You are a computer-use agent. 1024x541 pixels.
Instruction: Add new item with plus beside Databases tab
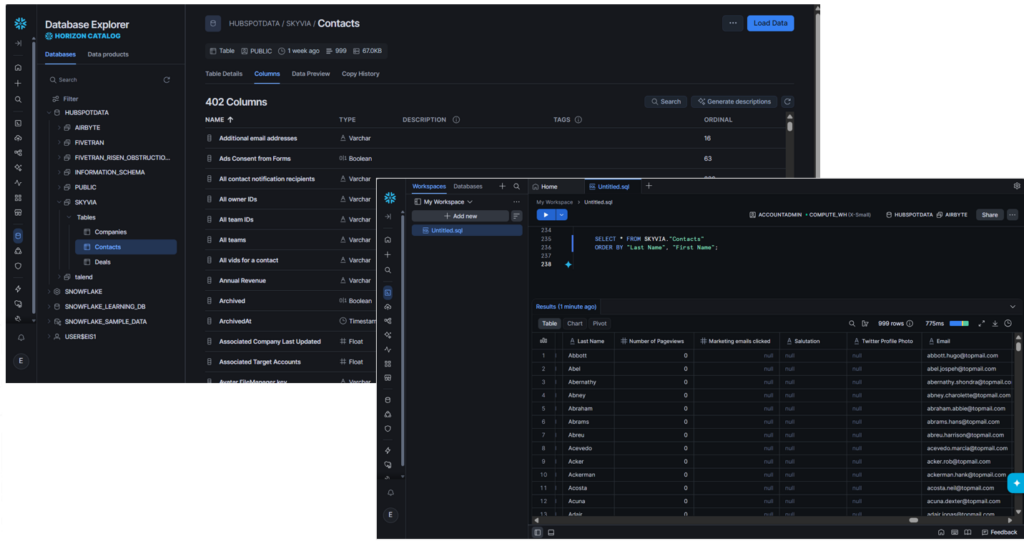pyautogui.click(x=502, y=186)
